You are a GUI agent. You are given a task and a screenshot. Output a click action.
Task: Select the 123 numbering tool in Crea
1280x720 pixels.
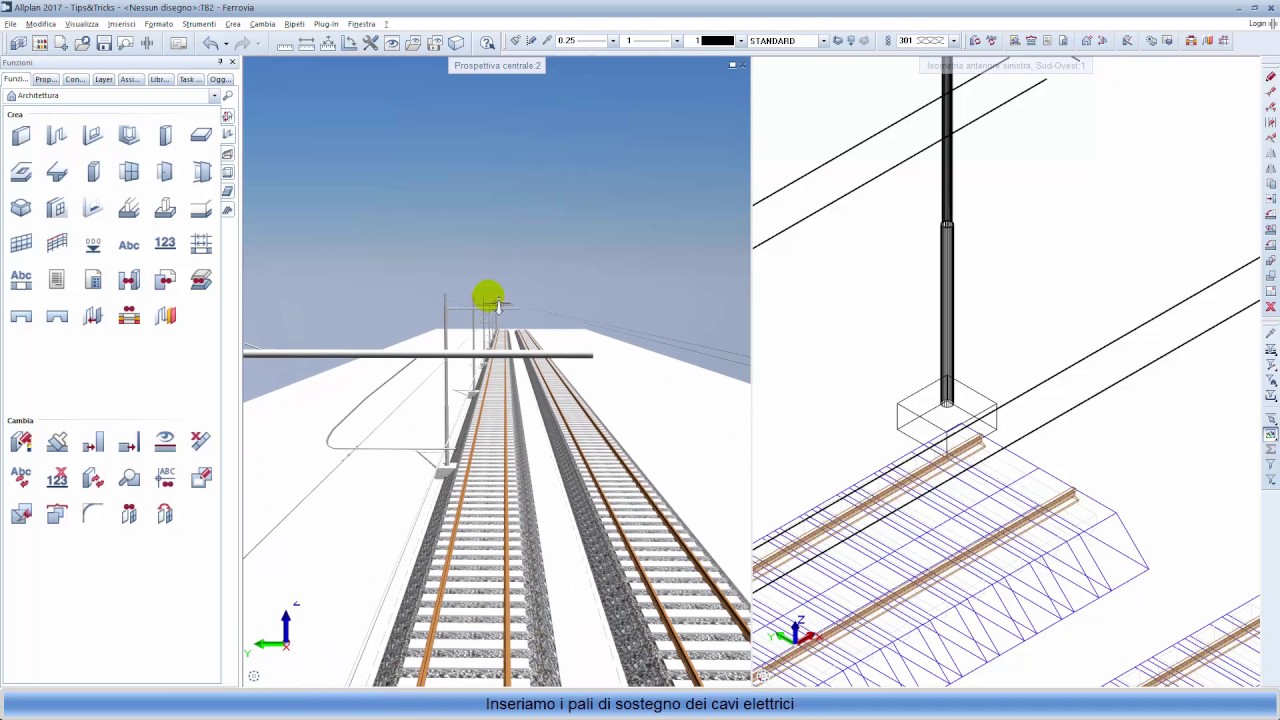click(165, 244)
